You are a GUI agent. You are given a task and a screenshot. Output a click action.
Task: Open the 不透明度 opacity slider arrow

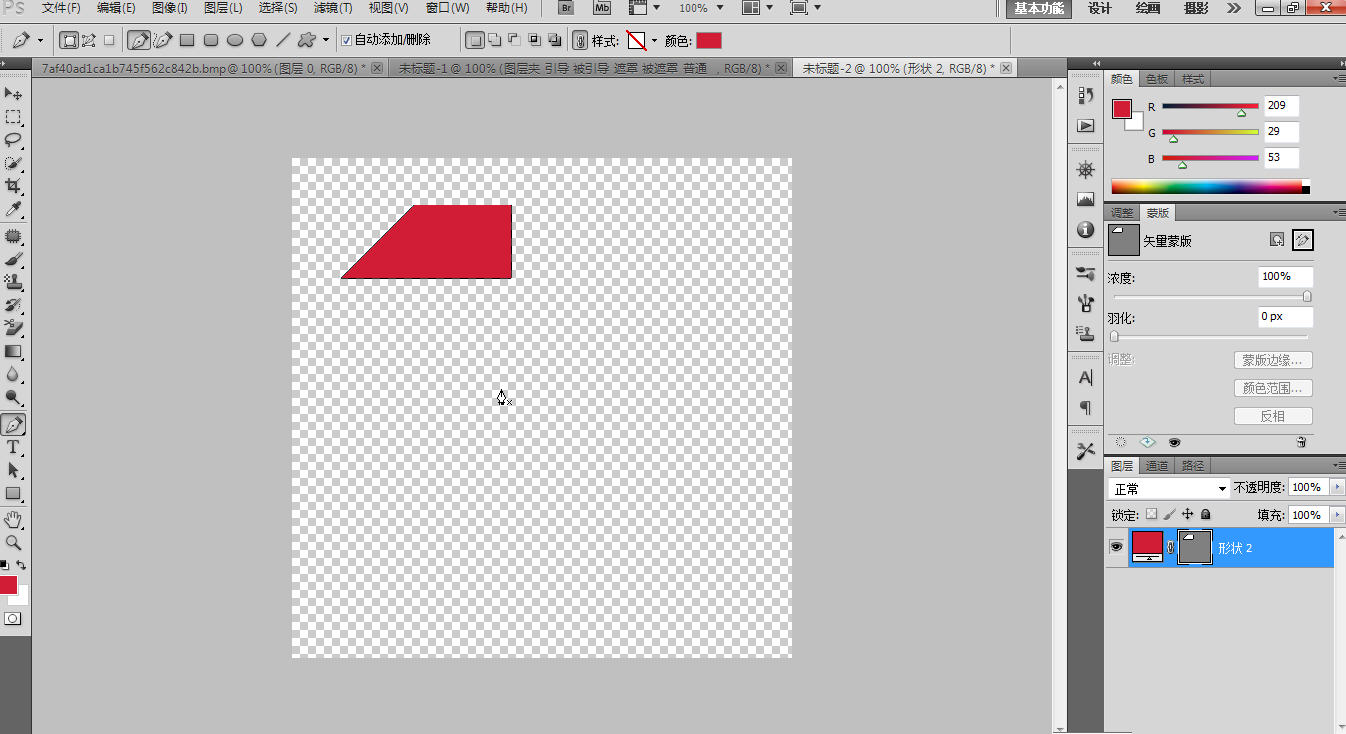(1339, 487)
